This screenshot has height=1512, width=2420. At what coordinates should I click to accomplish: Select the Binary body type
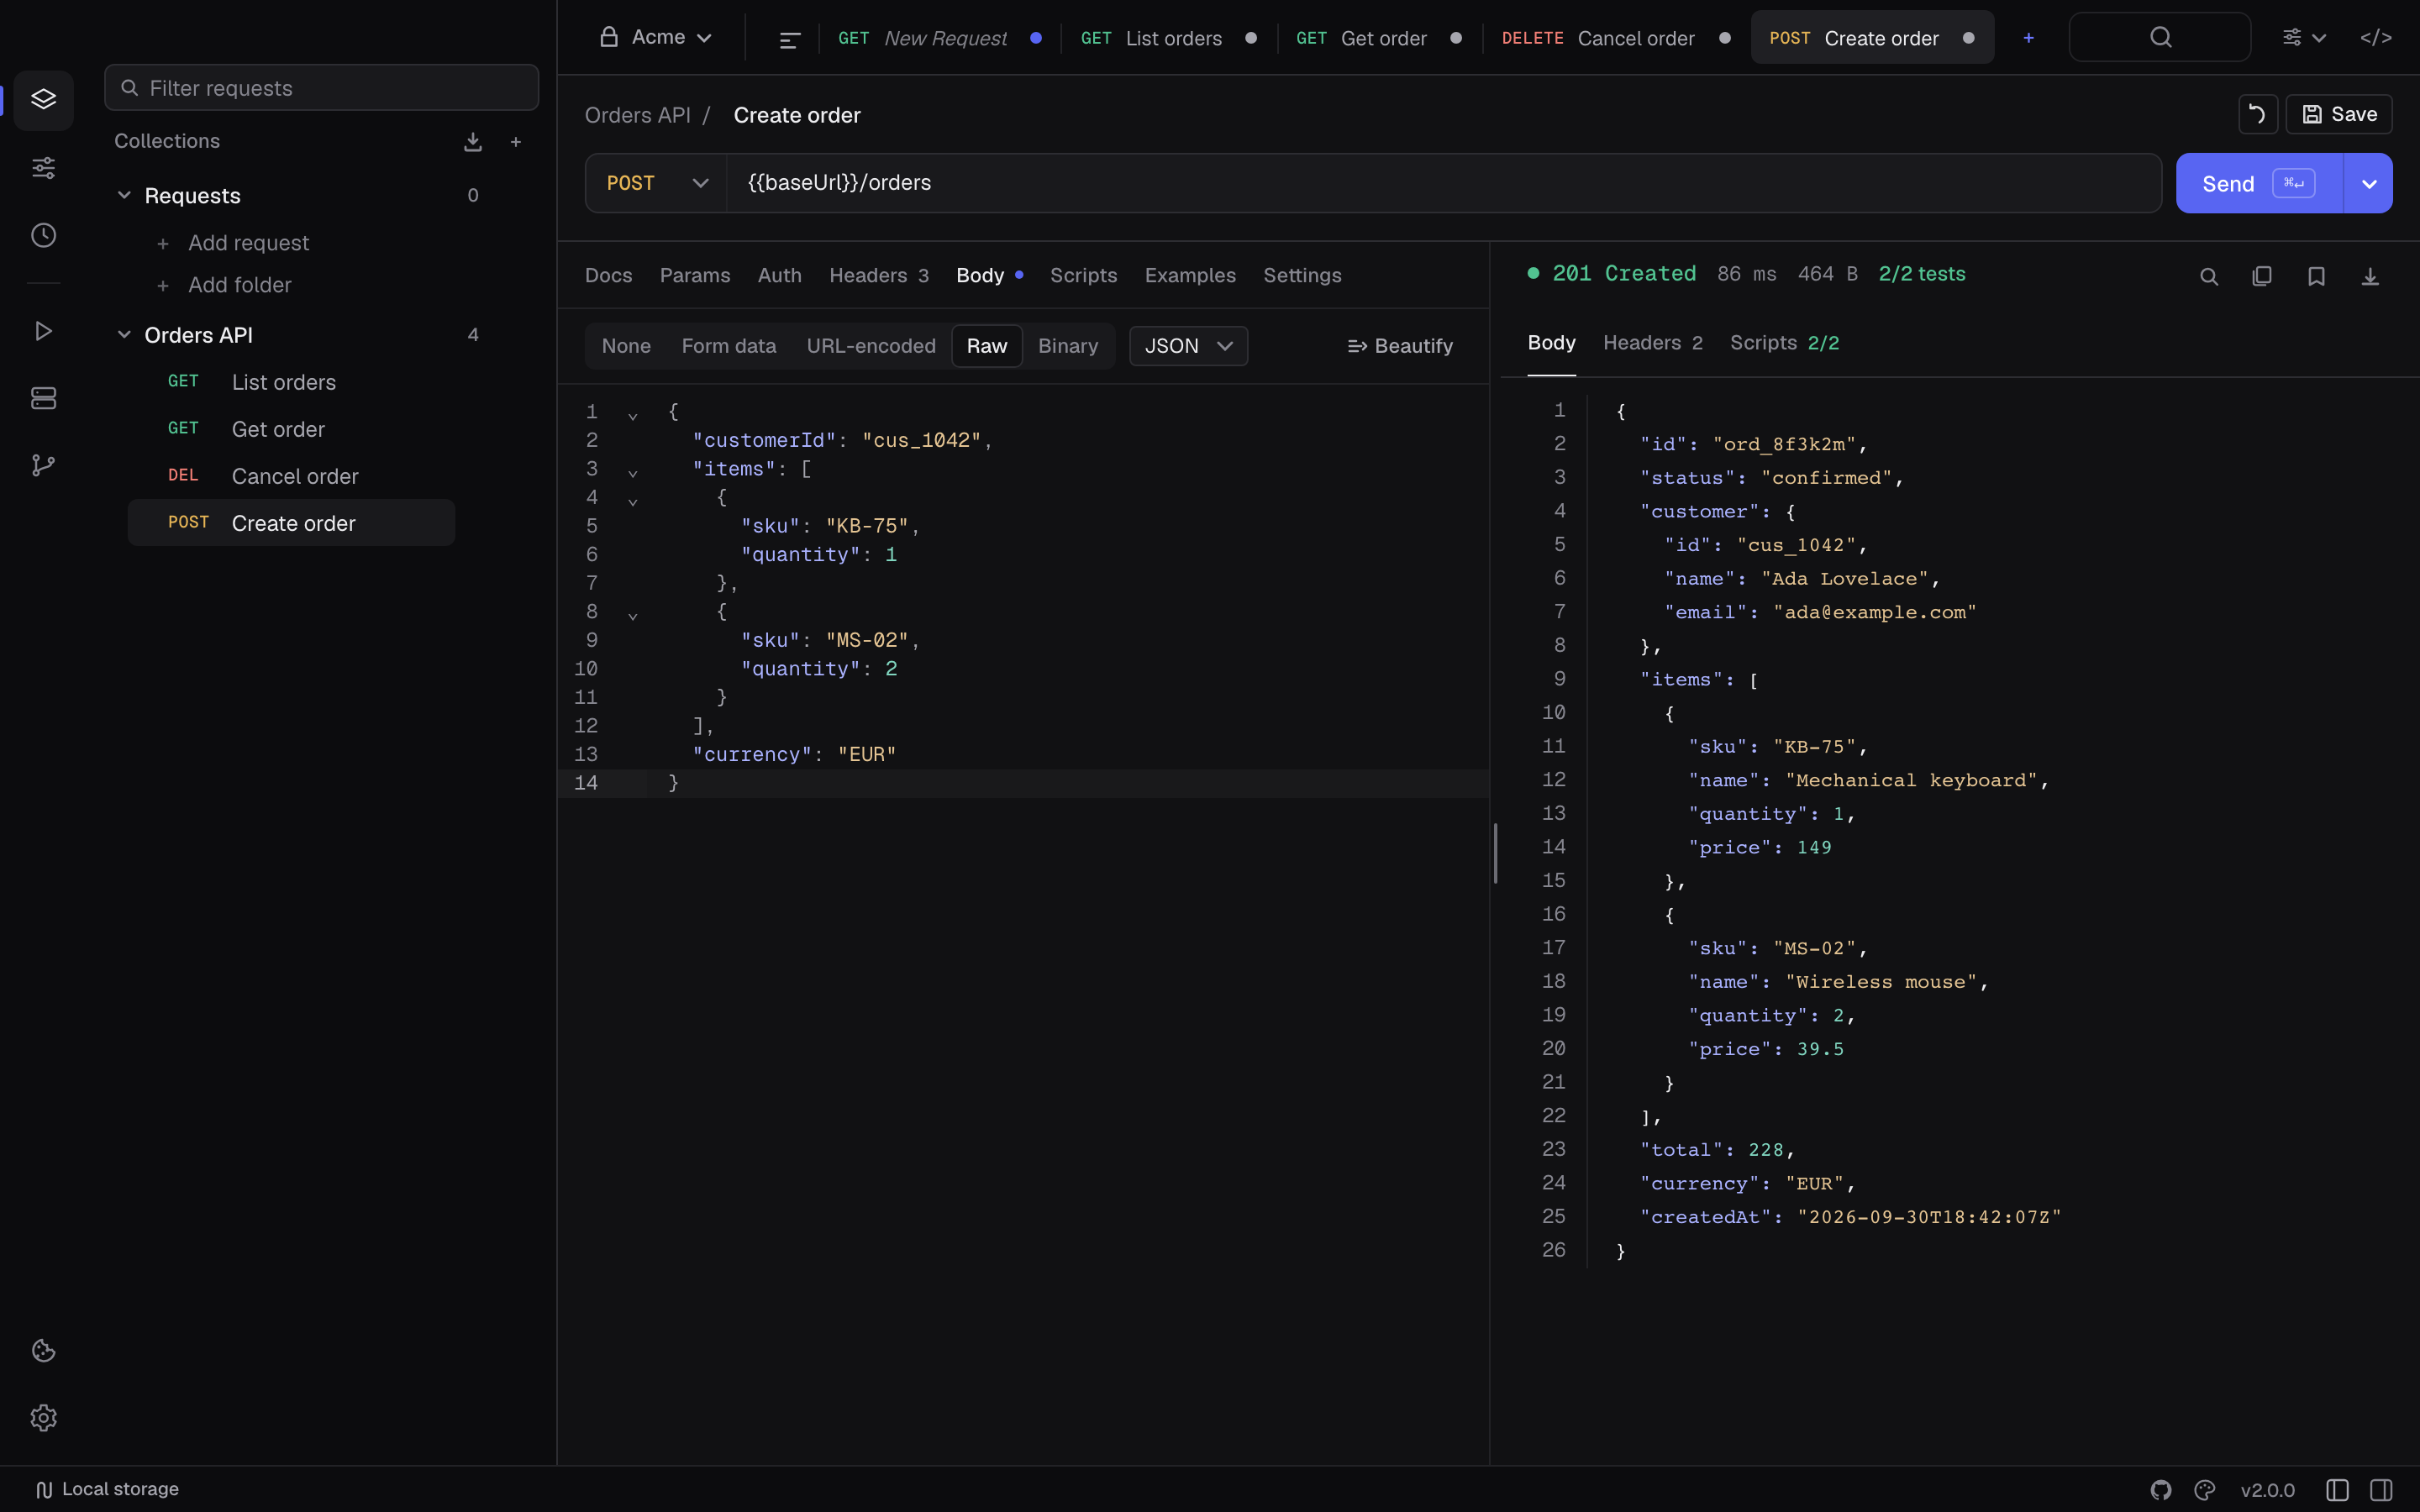point(1068,346)
